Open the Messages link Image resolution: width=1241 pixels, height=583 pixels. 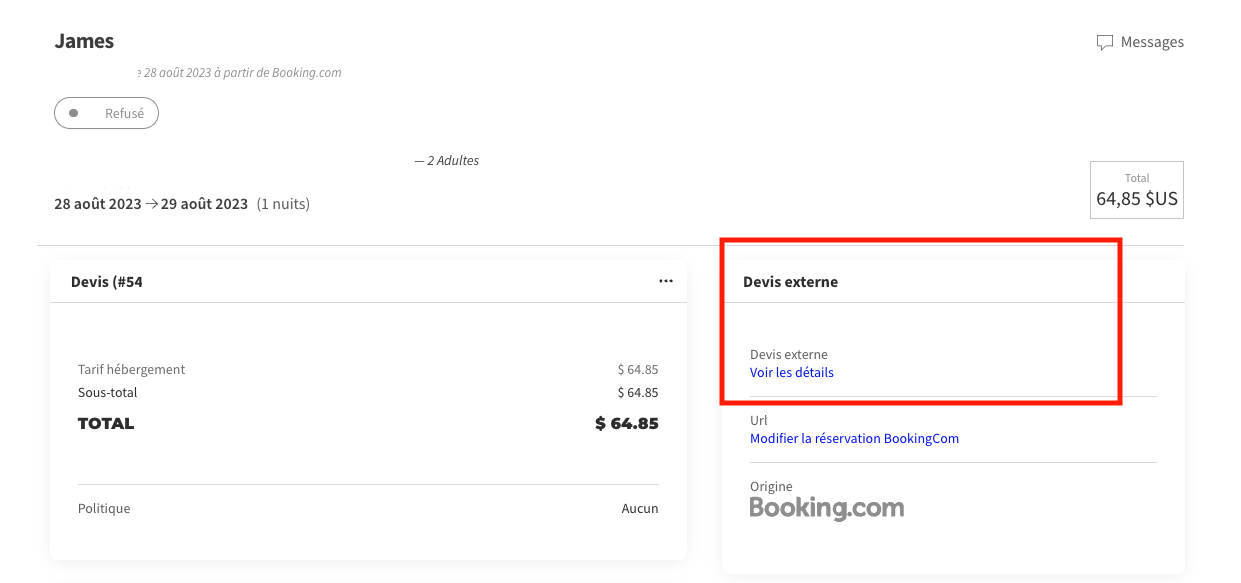coord(1151,42)
